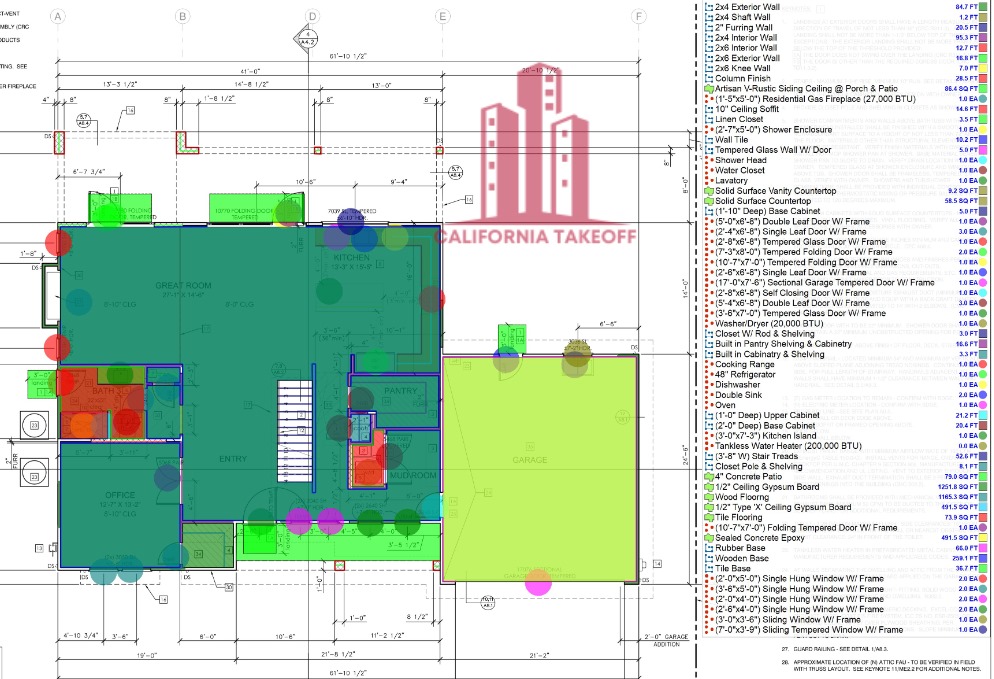Click the Washer/Dryer count icon

[708, 323]
